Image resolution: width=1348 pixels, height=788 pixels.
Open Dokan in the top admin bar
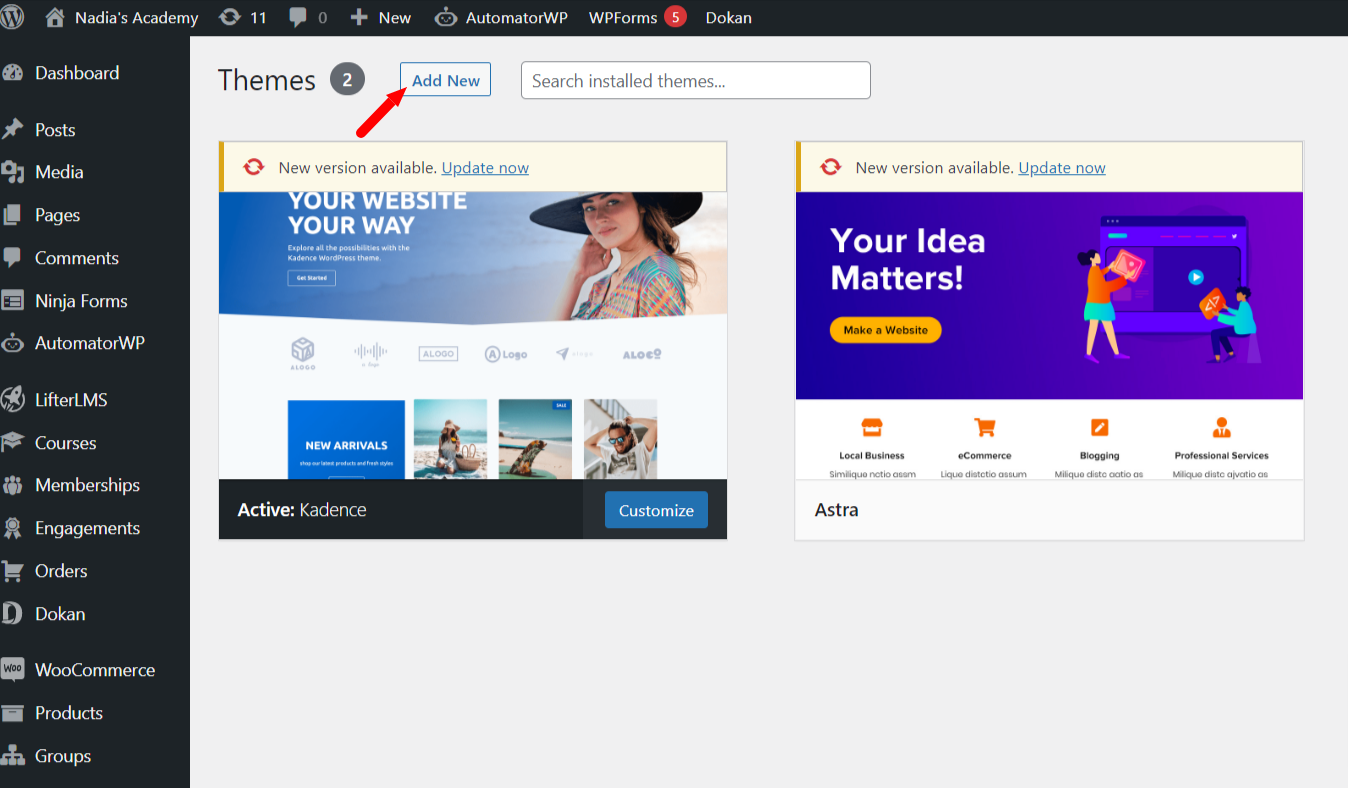729,17
